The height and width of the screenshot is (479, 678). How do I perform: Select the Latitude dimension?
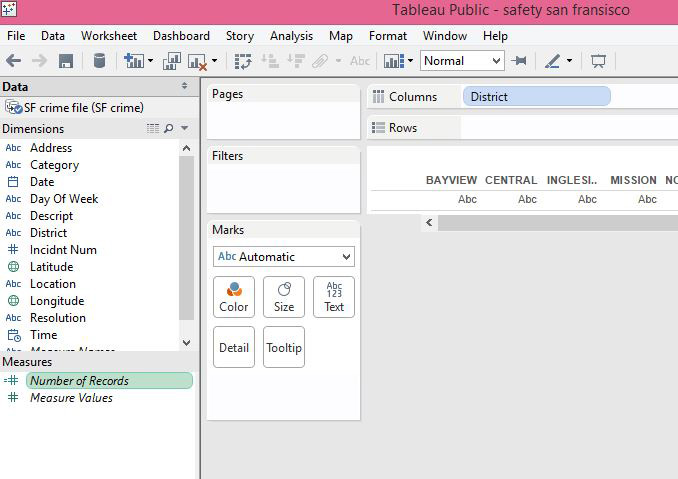pyautogui.click(x=51, y=267)
